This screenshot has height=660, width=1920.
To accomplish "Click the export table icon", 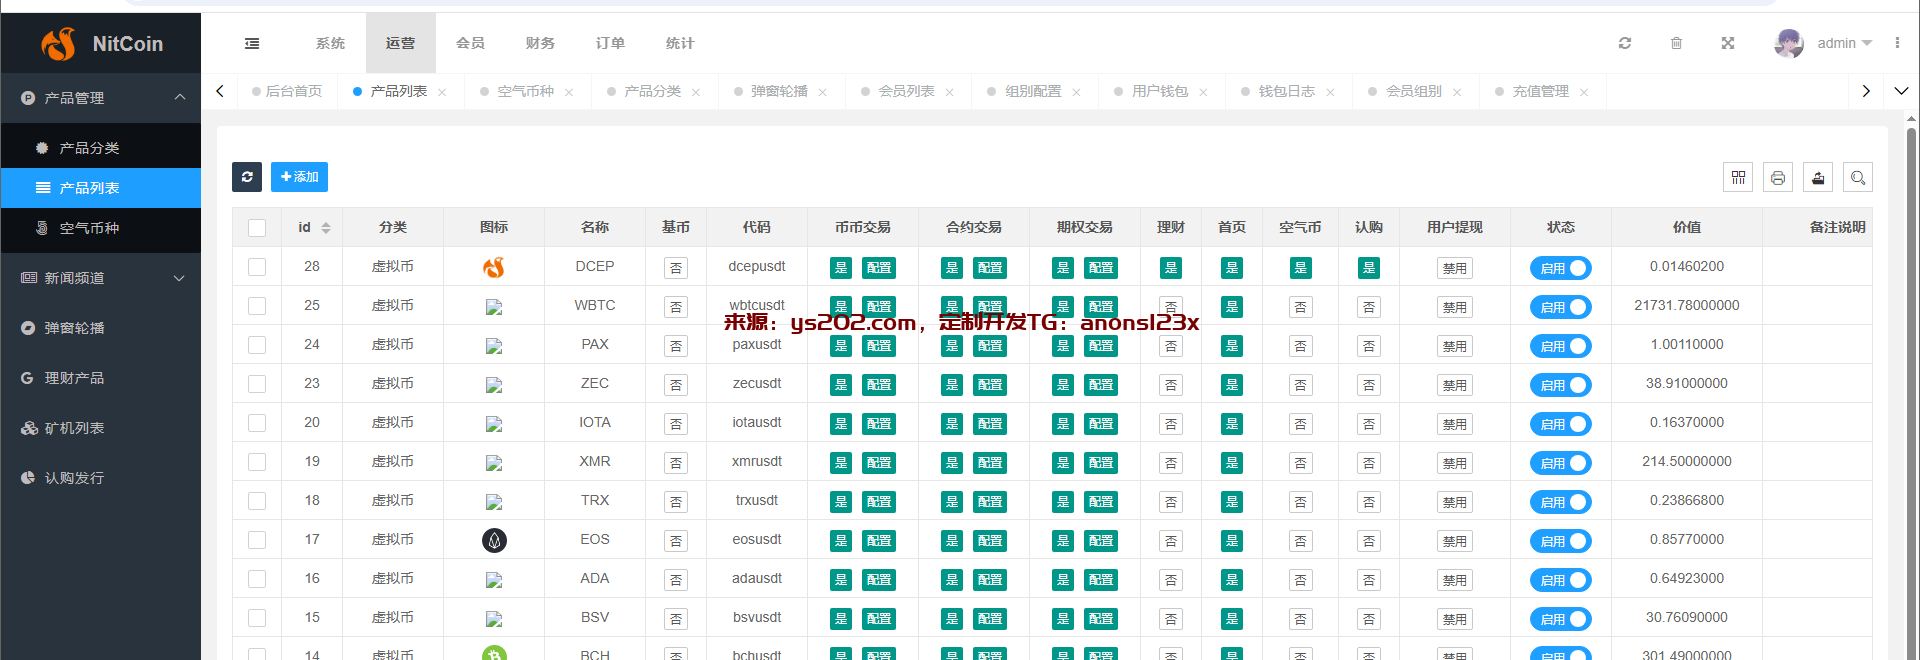I will (x=1818, y=177).
